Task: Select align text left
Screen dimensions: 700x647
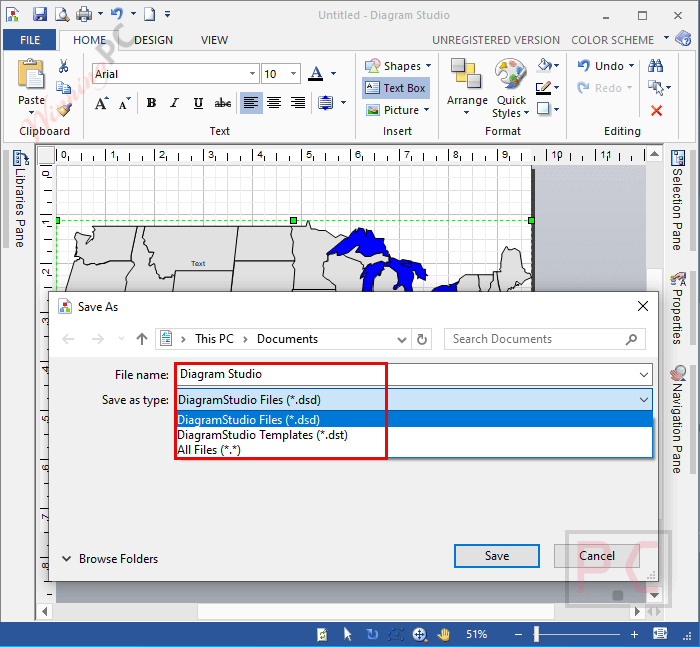Action: pyautogui.click(x=251, y=103)
